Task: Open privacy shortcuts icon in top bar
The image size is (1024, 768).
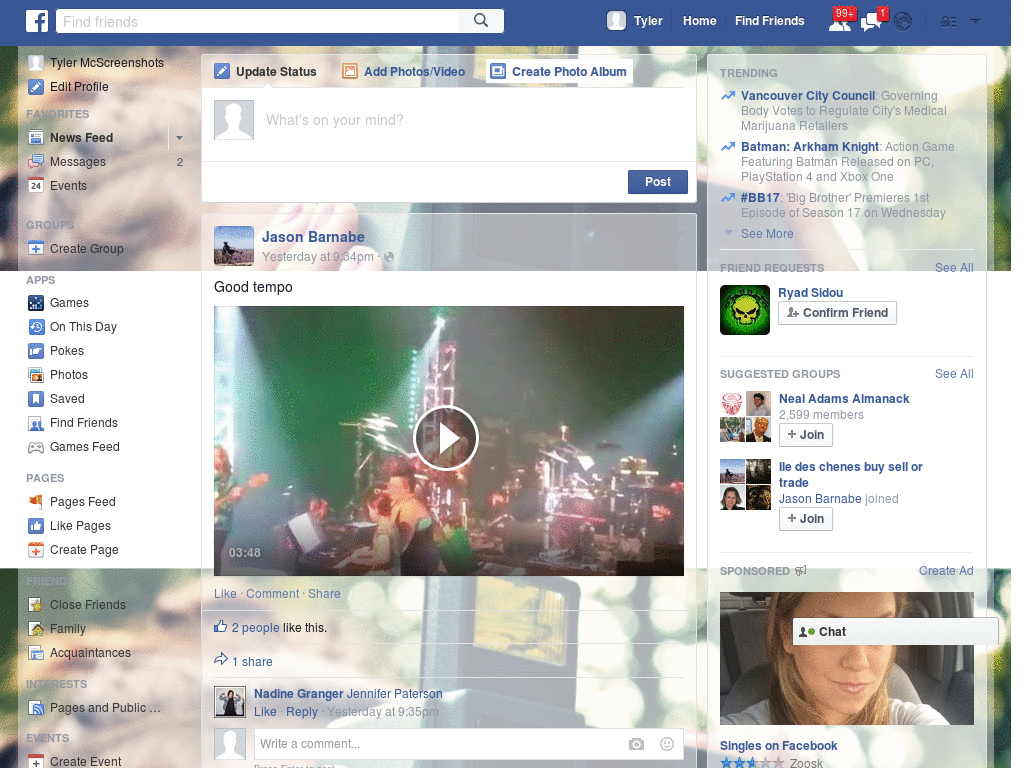Action: click(948, 22)
